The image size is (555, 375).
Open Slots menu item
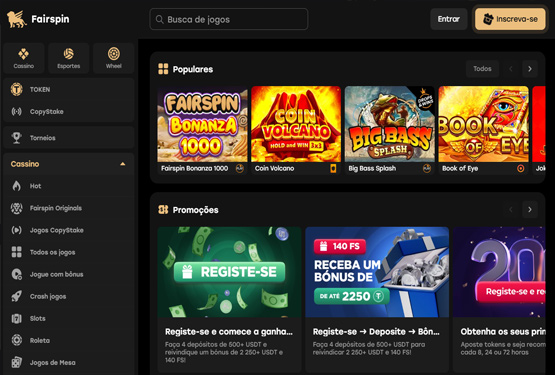69,318
